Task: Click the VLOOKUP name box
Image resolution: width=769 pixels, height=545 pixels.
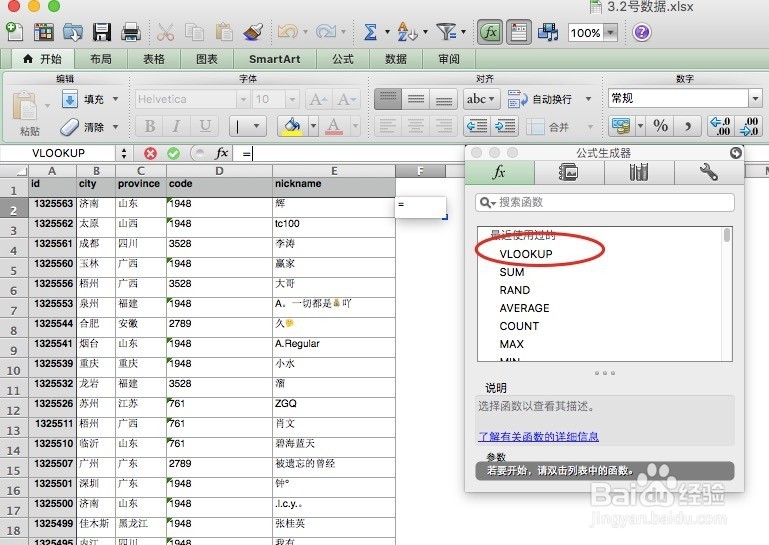Action: click(58, 154)
